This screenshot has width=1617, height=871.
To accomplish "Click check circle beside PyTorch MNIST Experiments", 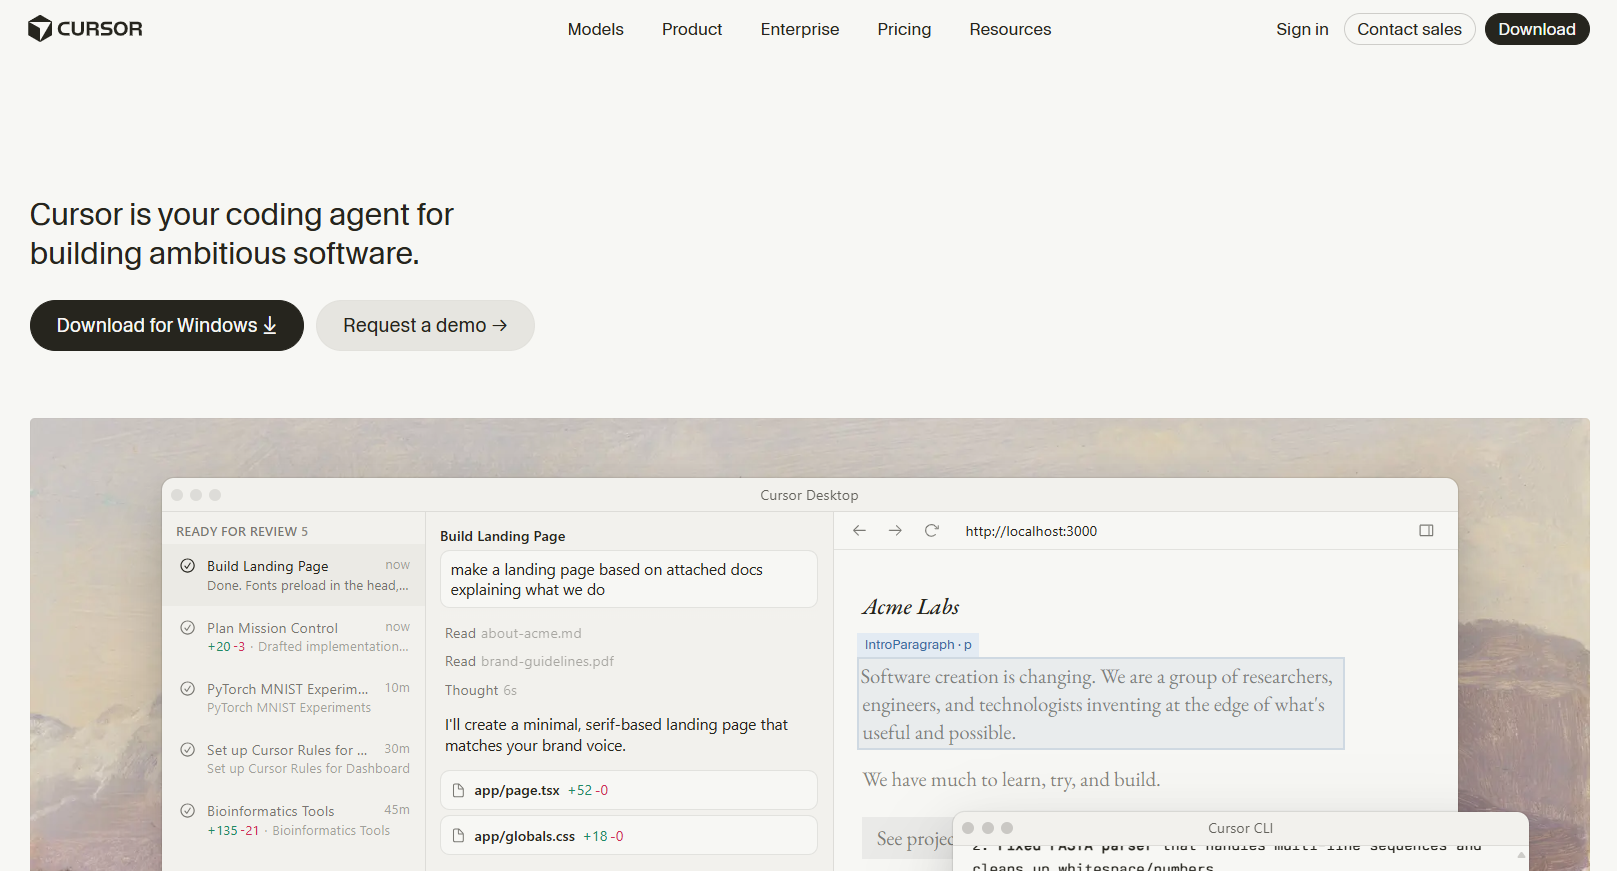I will (187, 689).
